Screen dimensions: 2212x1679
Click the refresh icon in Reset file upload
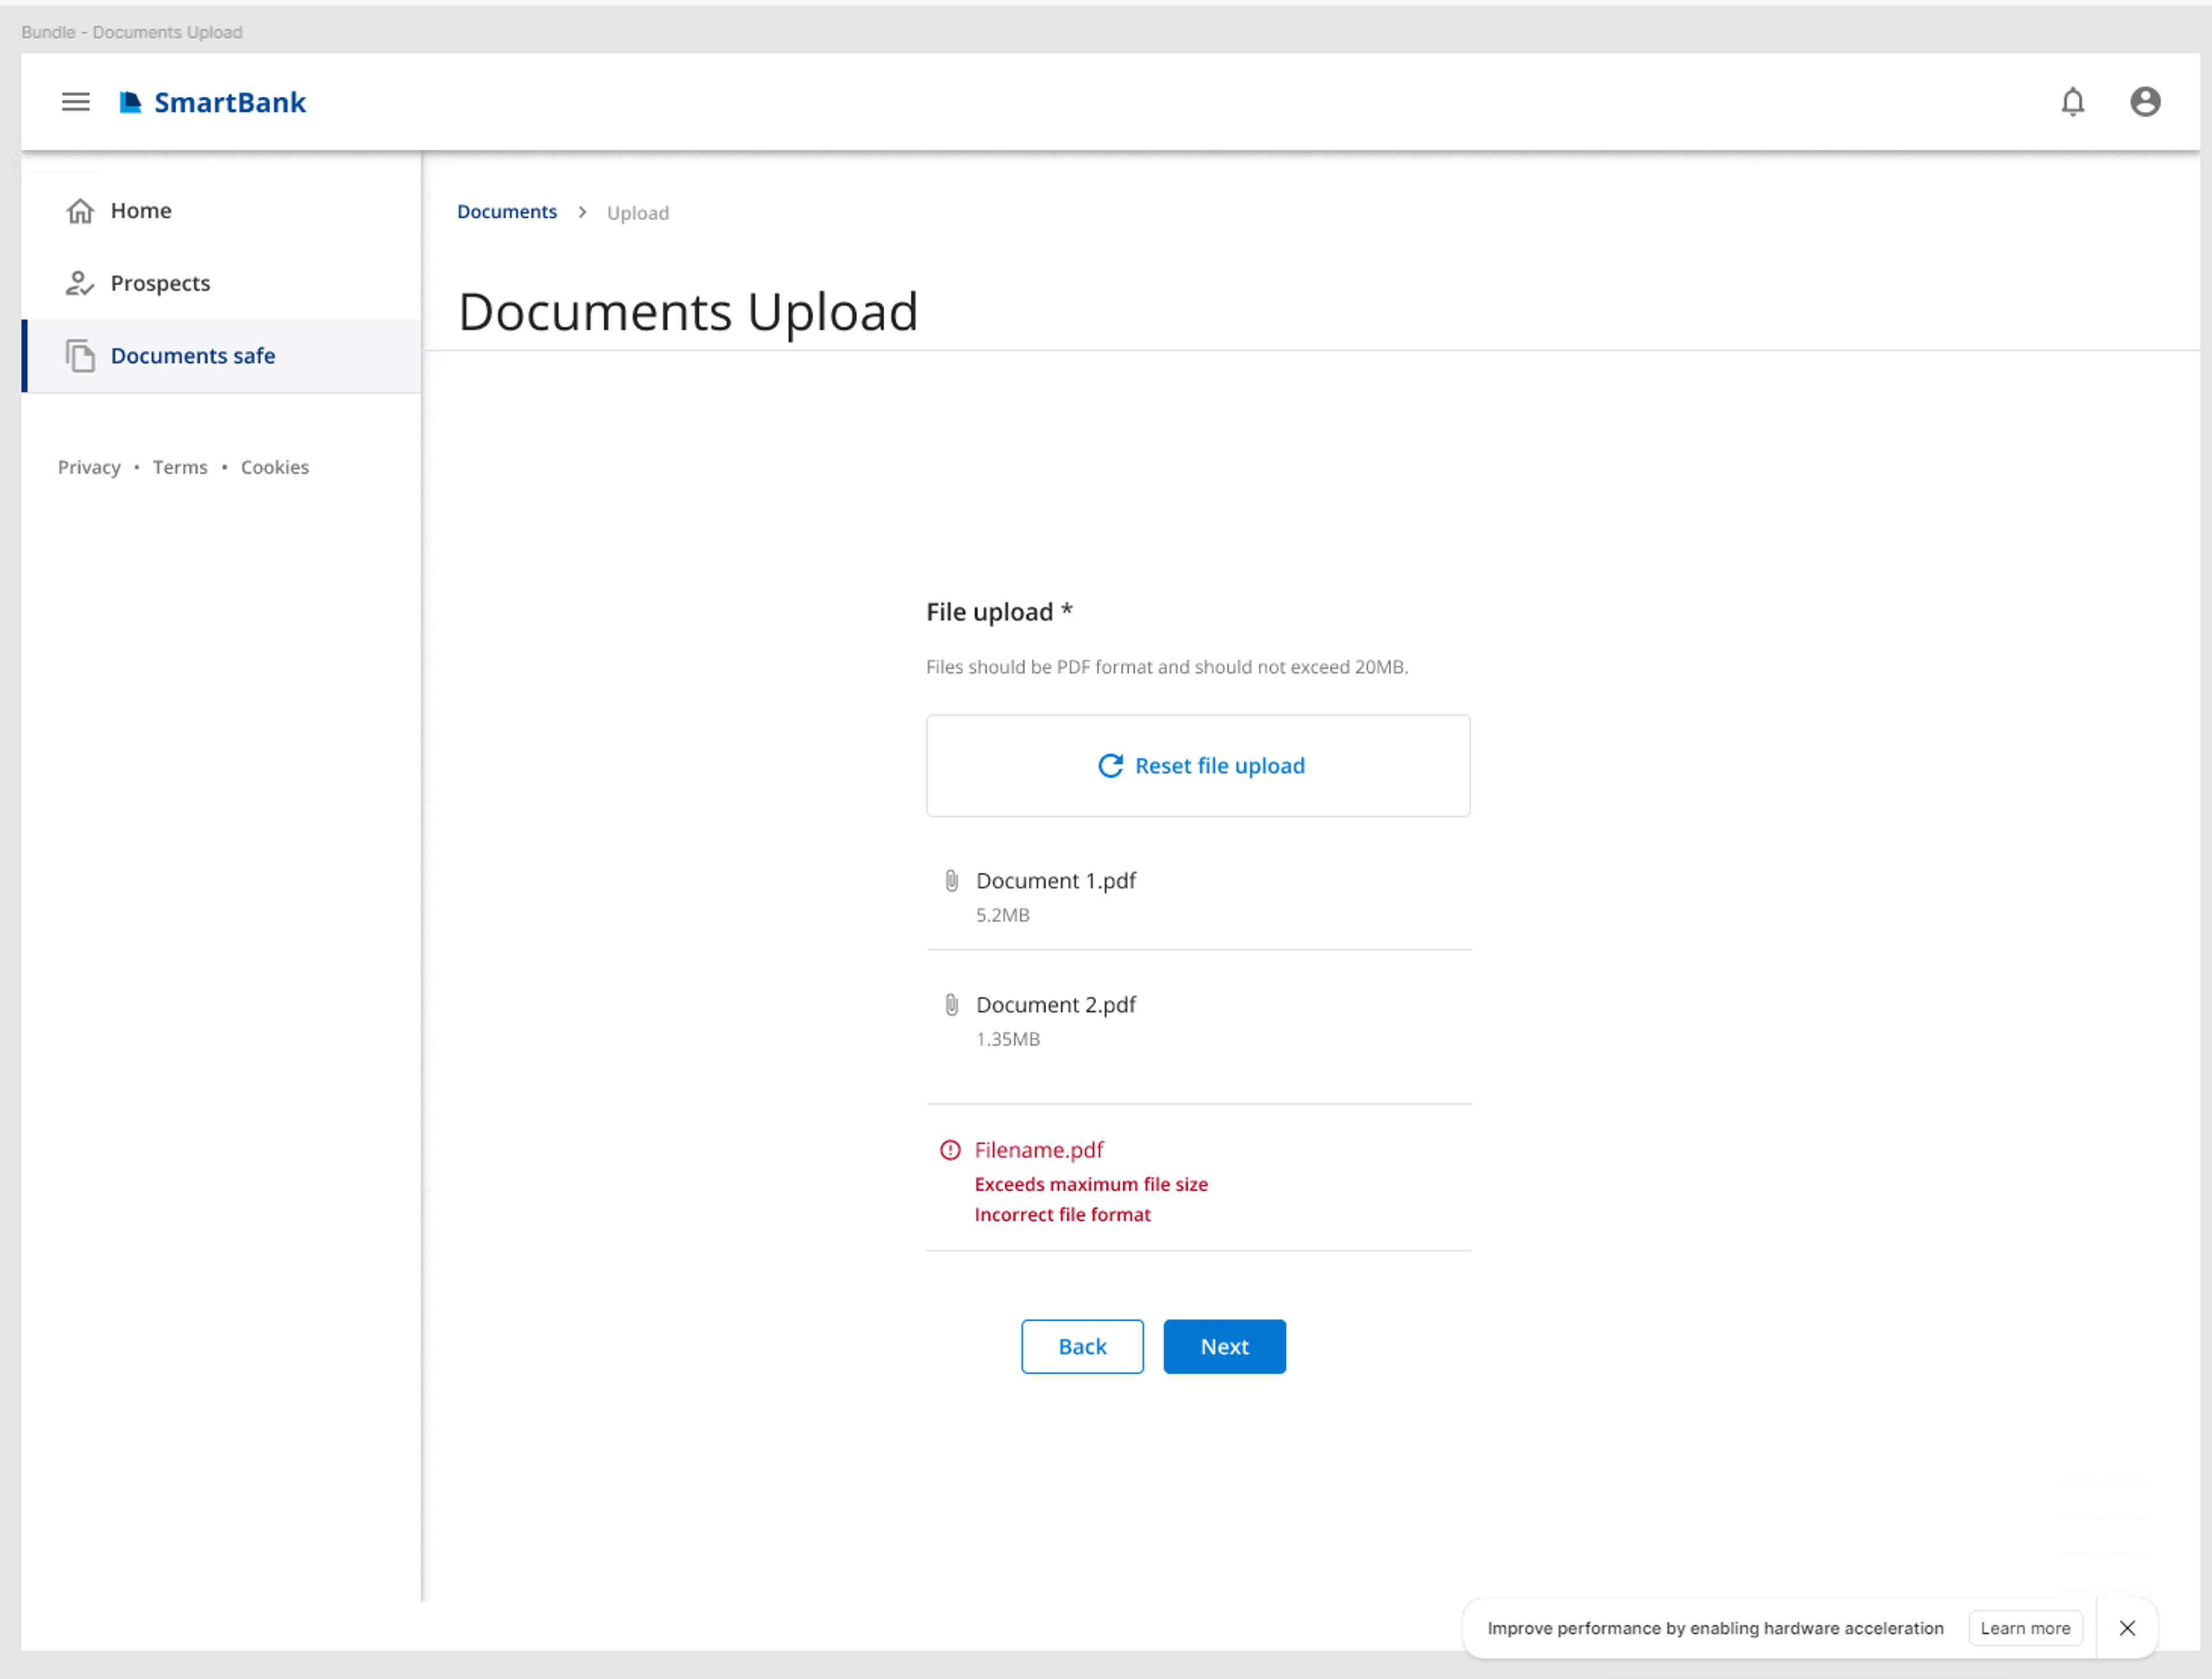1110,766
